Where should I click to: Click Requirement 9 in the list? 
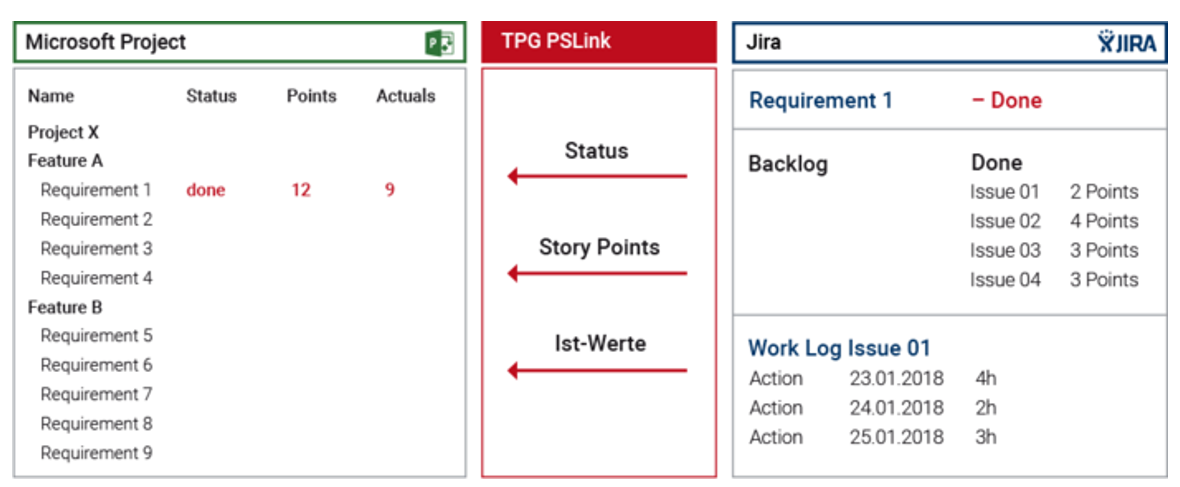96,453
